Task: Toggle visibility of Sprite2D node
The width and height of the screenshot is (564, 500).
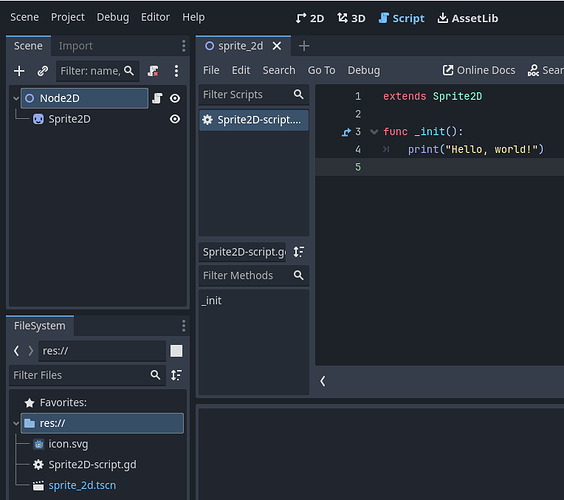Action: (x=175, y=119)
